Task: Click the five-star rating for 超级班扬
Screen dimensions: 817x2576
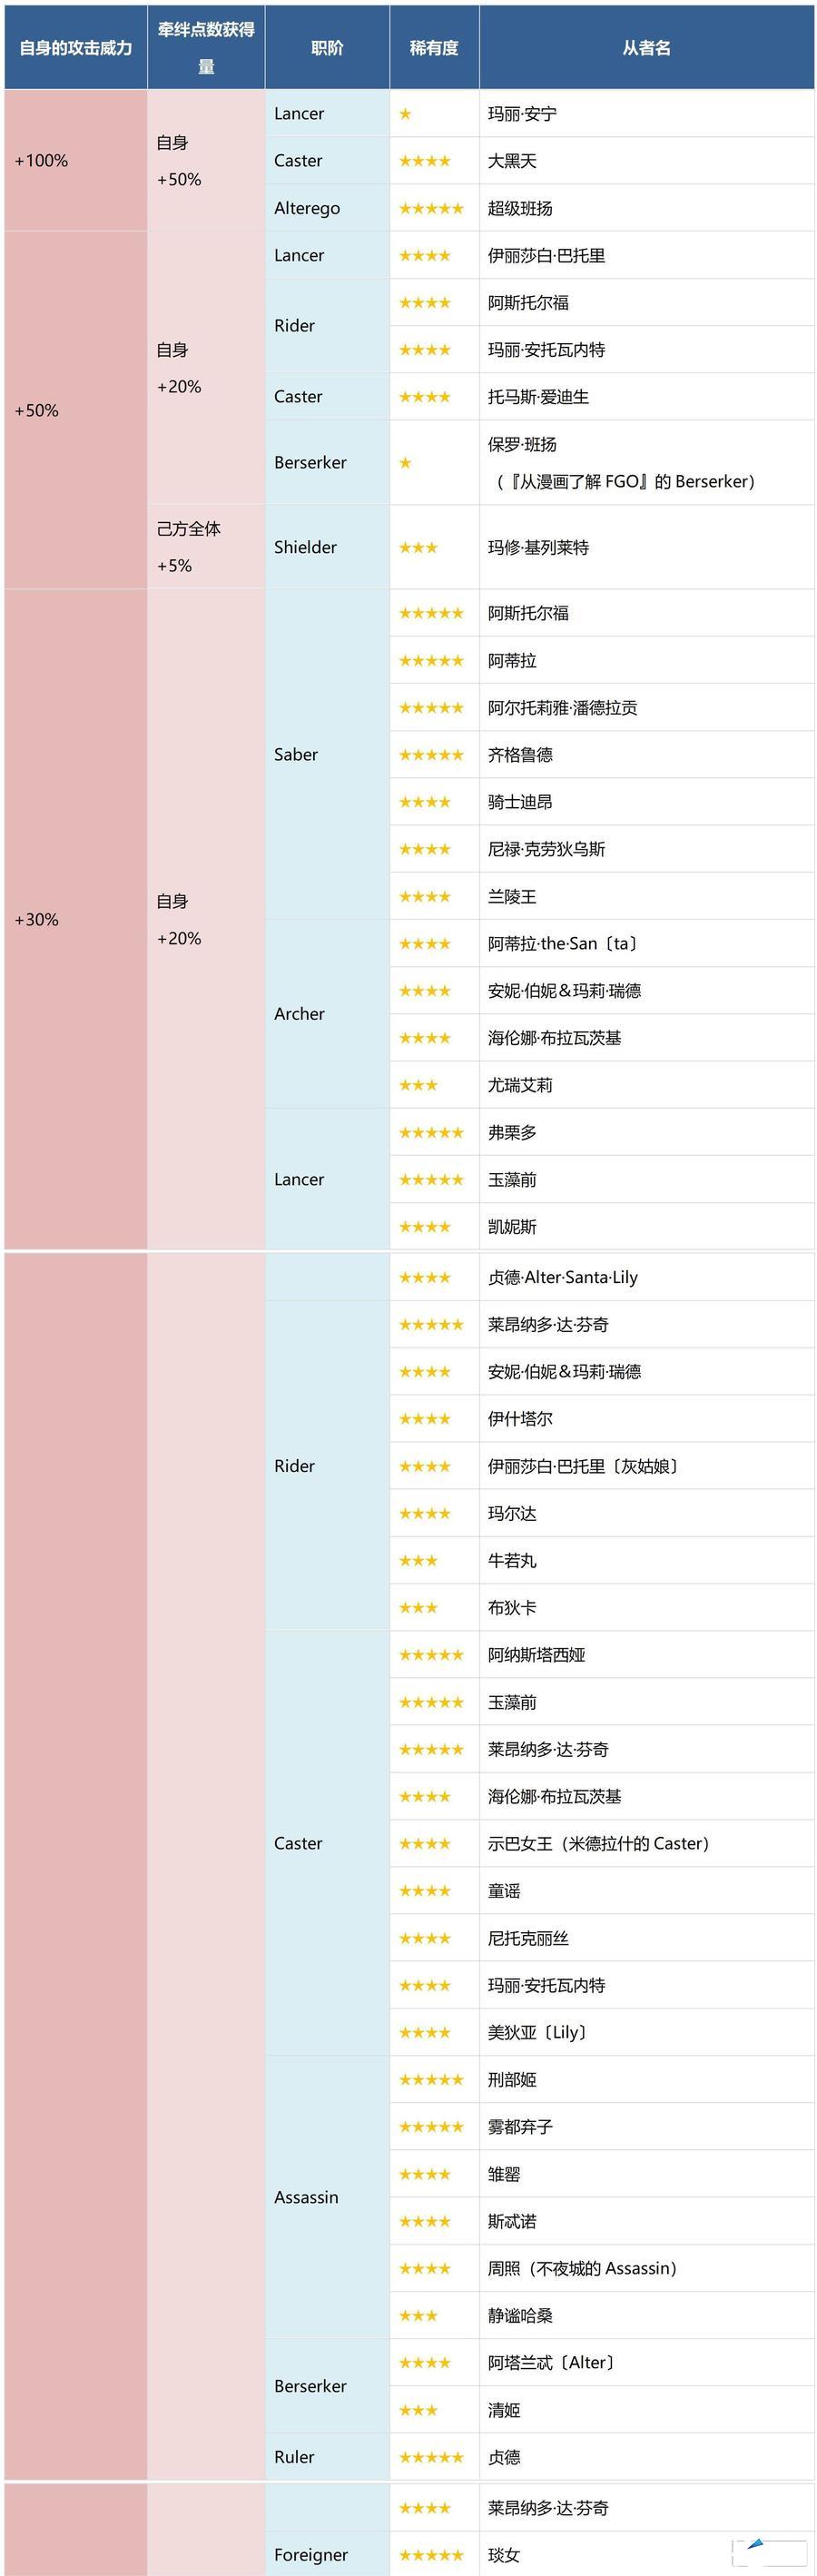Action: (431, 208)
